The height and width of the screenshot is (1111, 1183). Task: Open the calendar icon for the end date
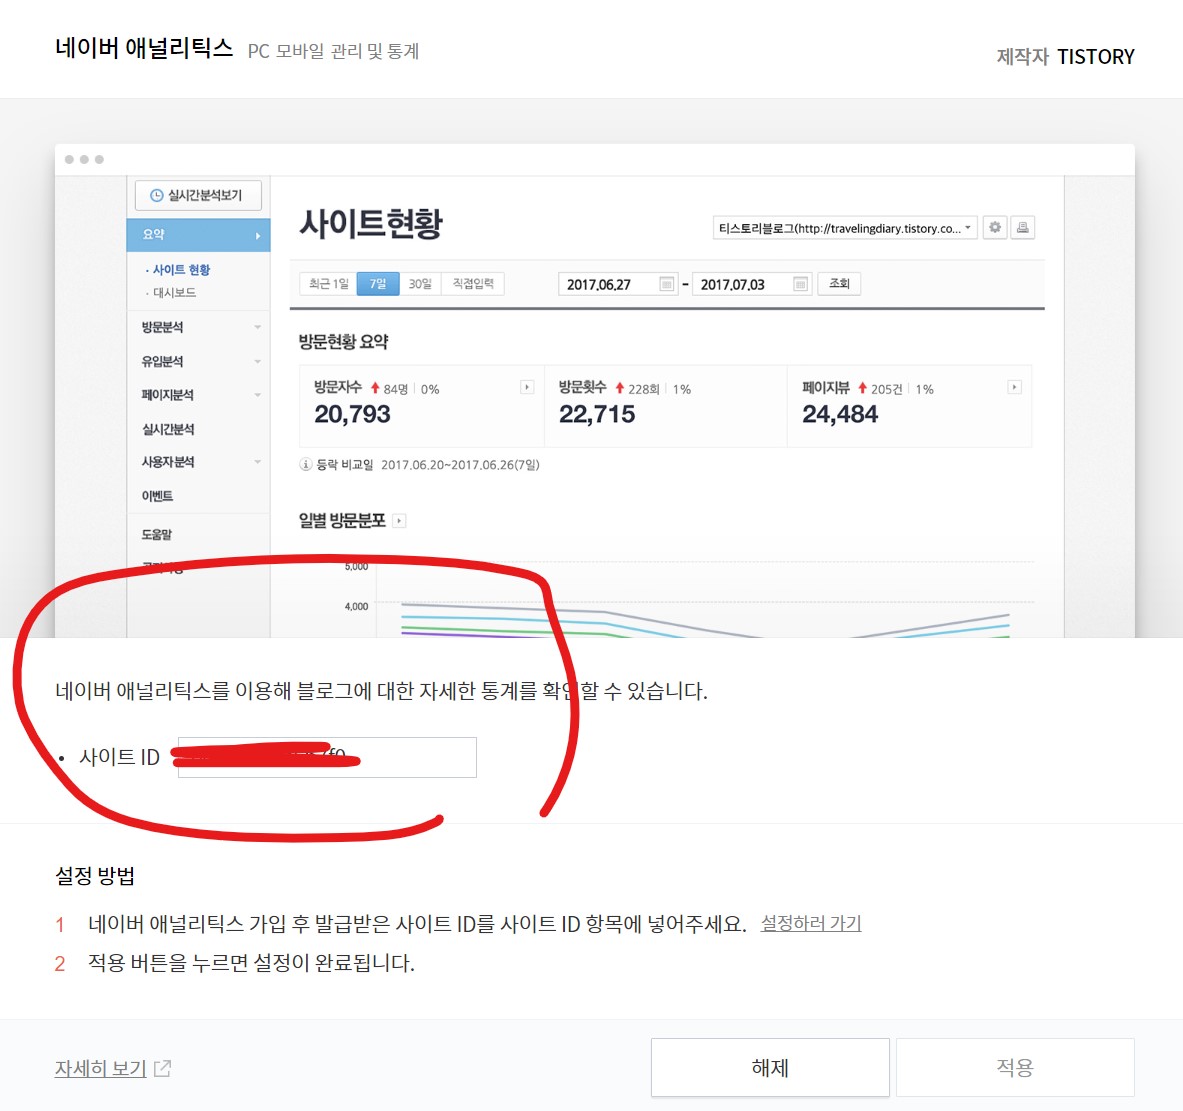[x=801, y=284]
